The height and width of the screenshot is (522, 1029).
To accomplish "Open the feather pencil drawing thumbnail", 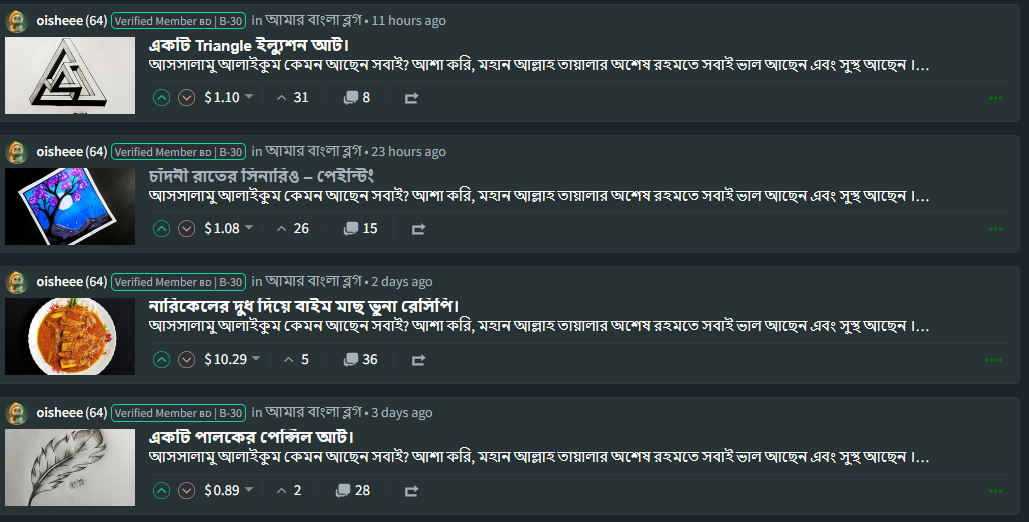I will tap(70, 467).
